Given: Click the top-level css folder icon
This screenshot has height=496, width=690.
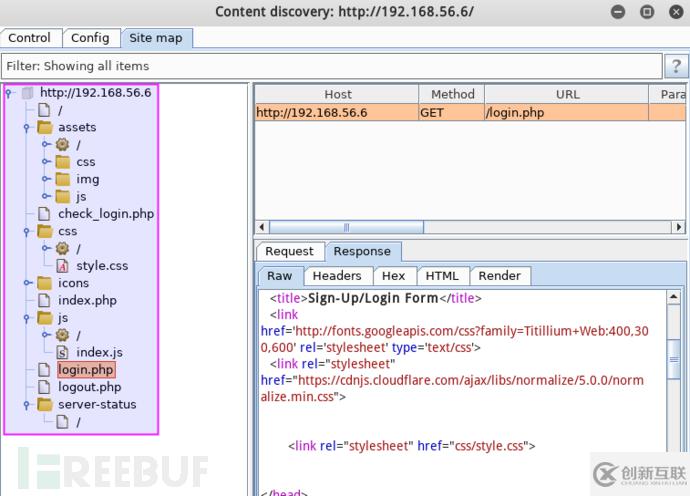Looking at the screenshot, I should [45, 231].
